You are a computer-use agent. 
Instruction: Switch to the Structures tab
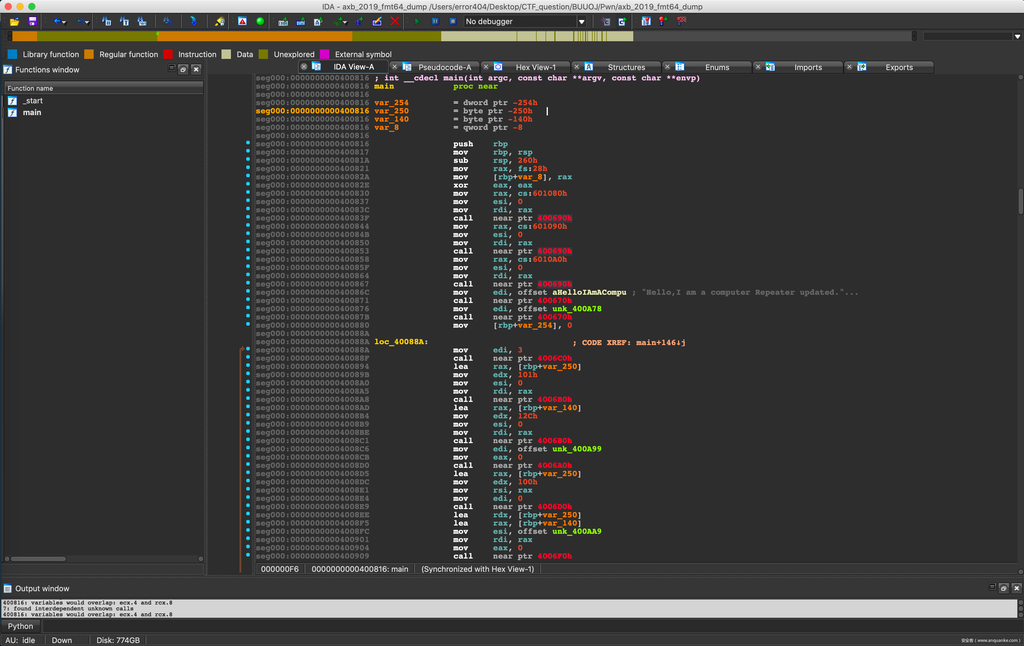(626, 67)
